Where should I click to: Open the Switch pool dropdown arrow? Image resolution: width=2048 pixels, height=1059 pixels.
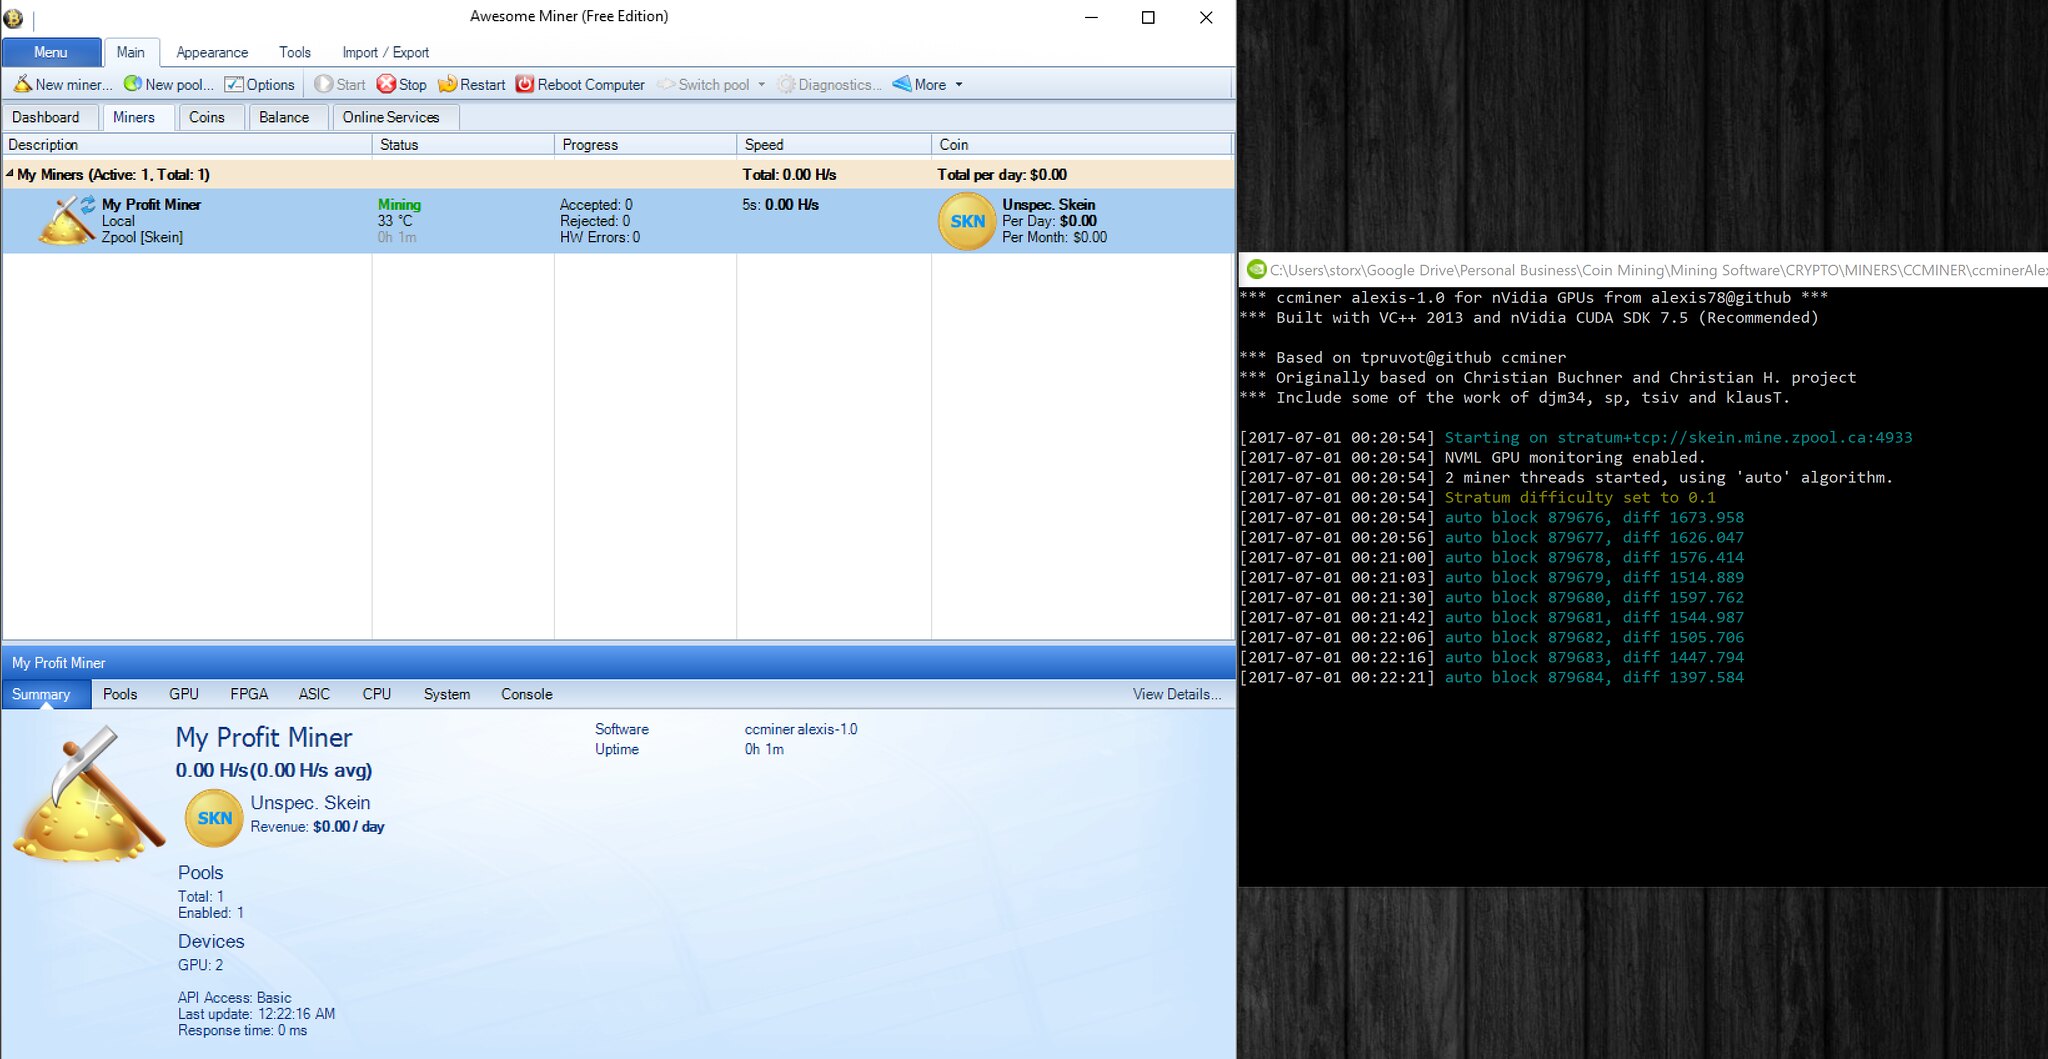762,84
